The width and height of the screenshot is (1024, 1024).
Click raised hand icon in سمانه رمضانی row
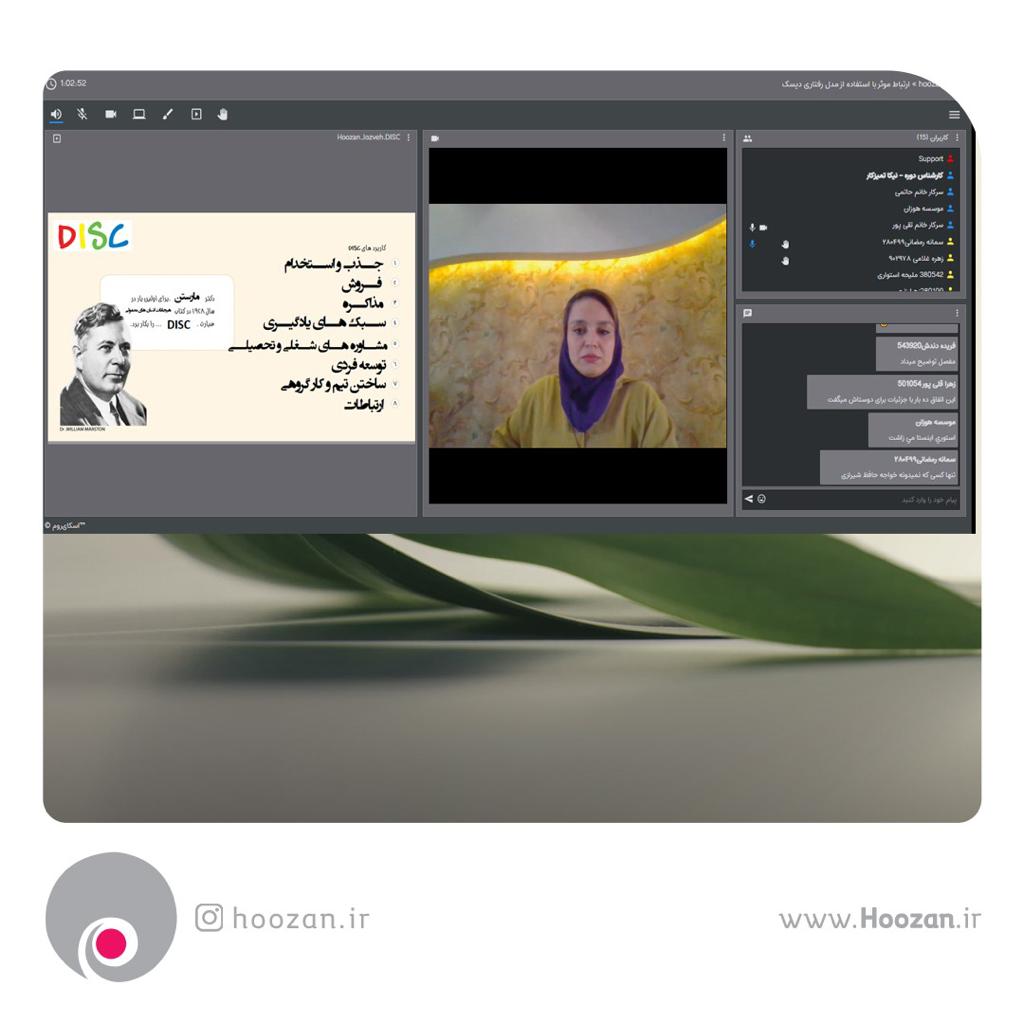pyautogui.click(x=786, y=244)
